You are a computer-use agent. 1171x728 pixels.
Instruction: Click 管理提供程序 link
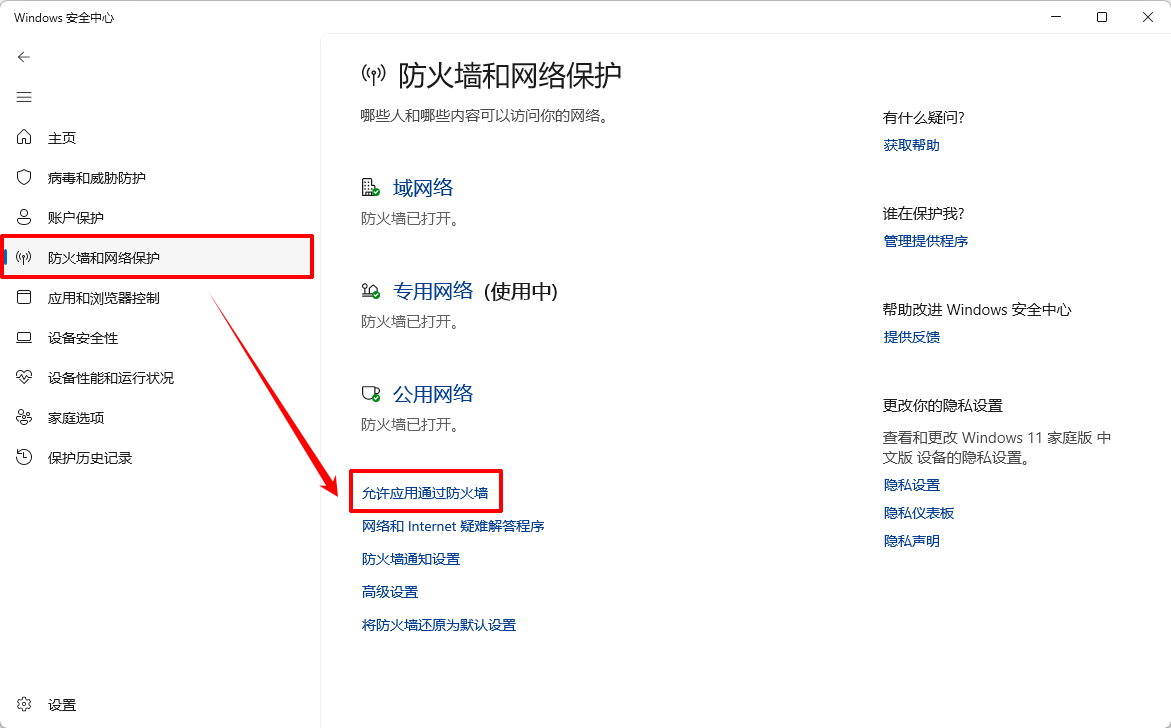925,240
